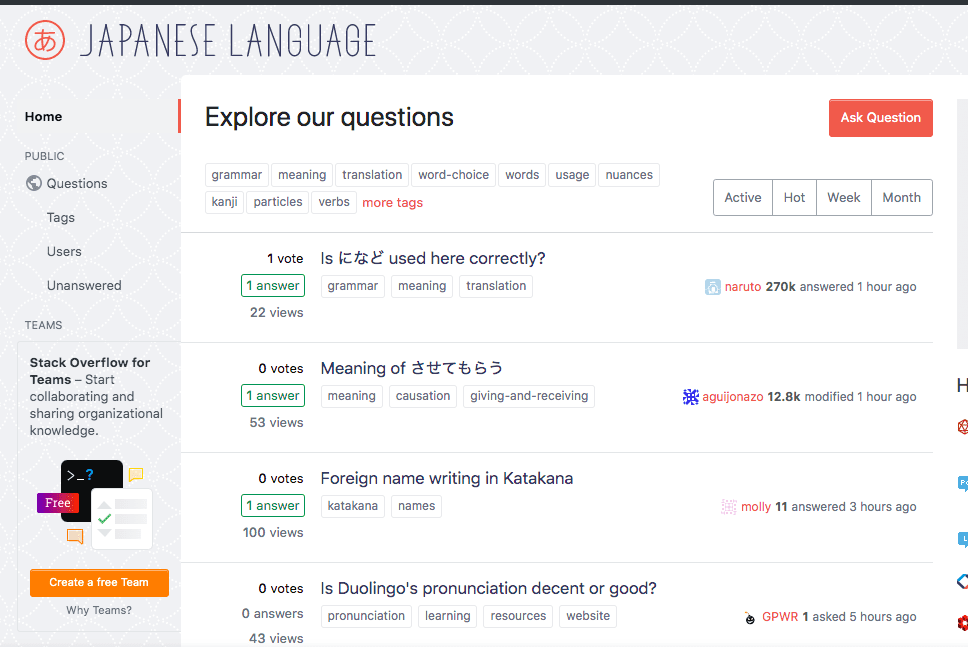Enable the kanji tag filter

tap(224, 201)
